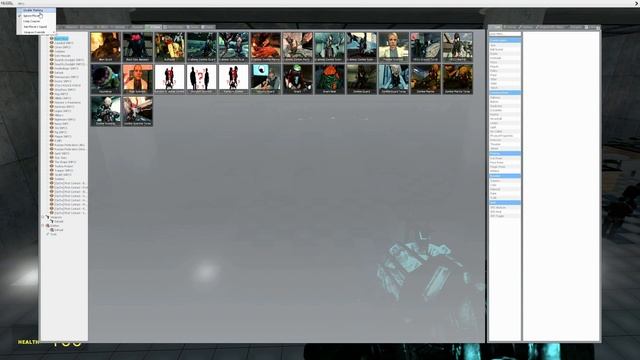Uncheck Ignore Players in NPCs menu
The width and height of the screenshot is (640, 360).
pos(36,16)
